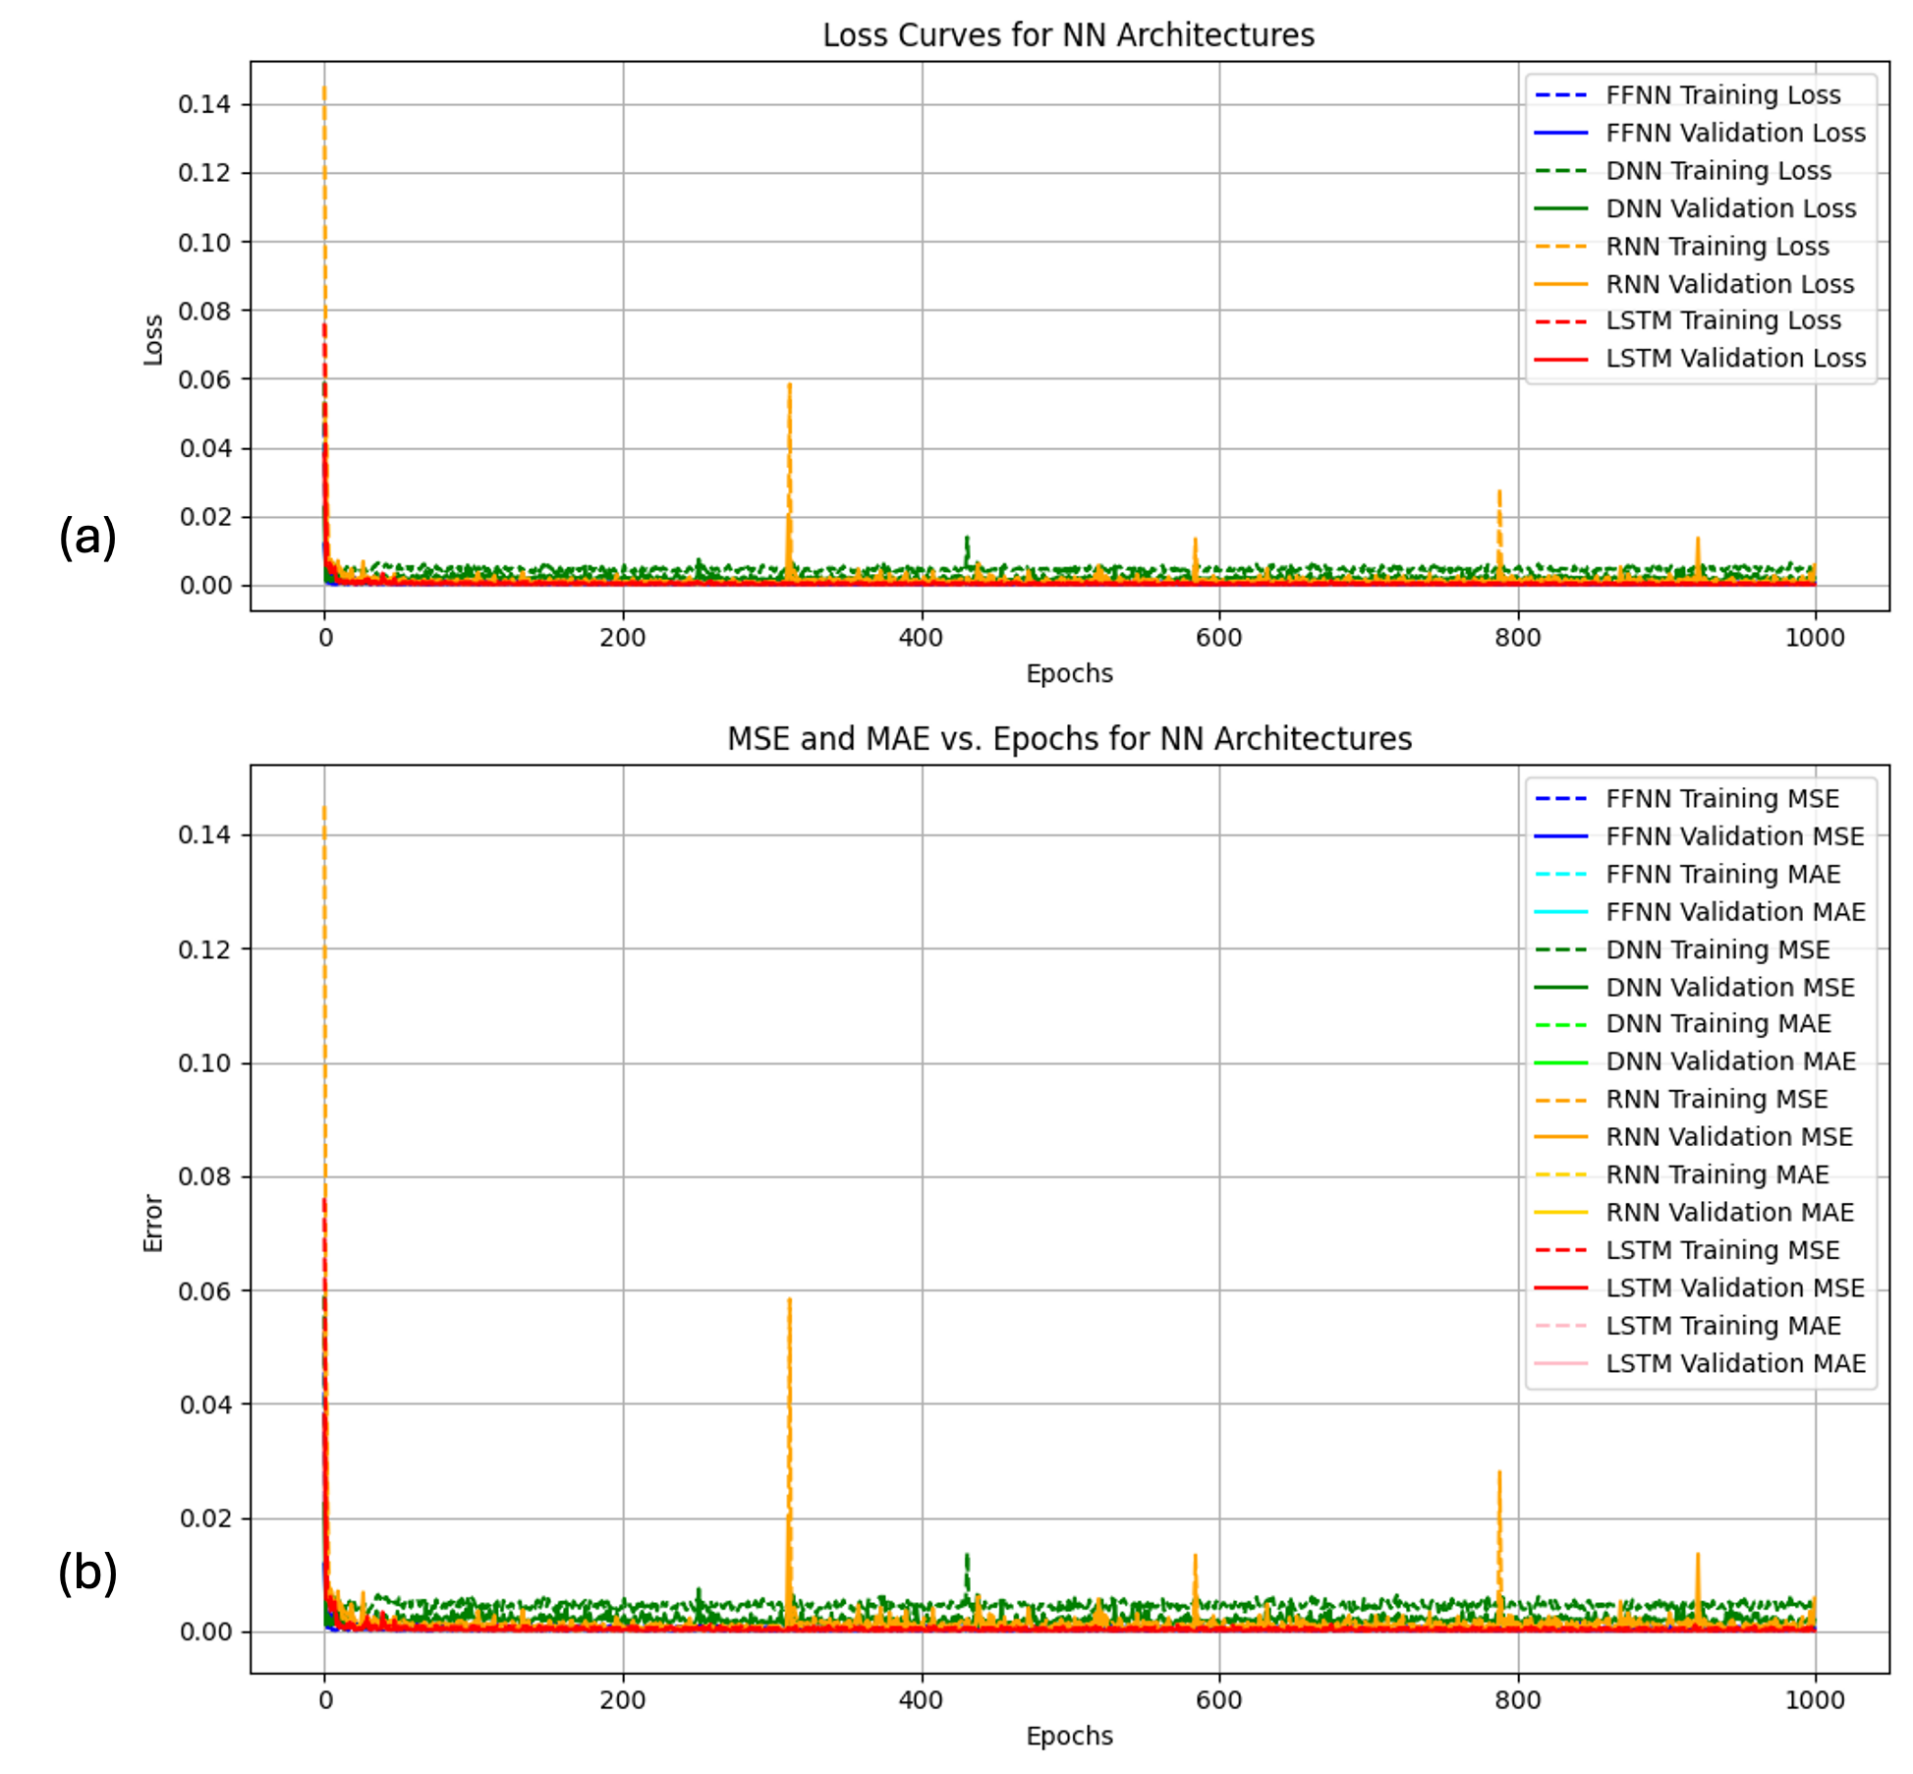Click 'Epochs' label under the MSE and MAE plot

[1069, 1736]
